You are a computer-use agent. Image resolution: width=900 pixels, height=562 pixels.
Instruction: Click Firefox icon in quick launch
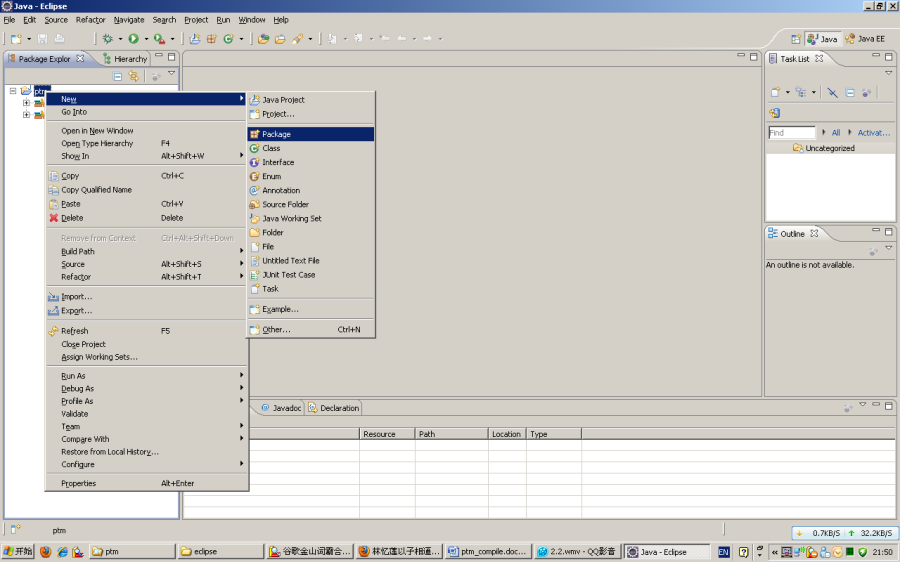coord(45,552)
